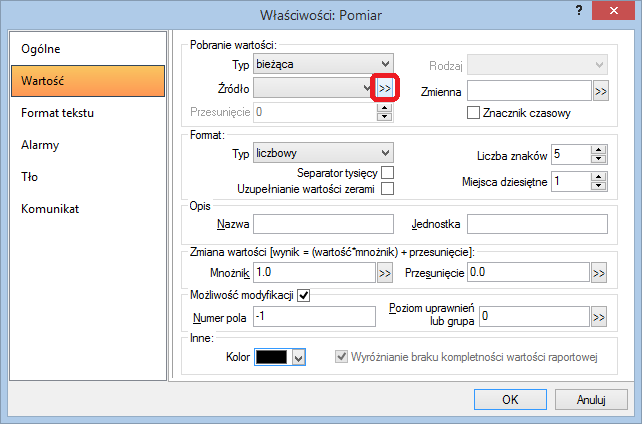642x424 pixels.
Task: Switch to the Ogólne tab
Action: [x=88, y=49]
